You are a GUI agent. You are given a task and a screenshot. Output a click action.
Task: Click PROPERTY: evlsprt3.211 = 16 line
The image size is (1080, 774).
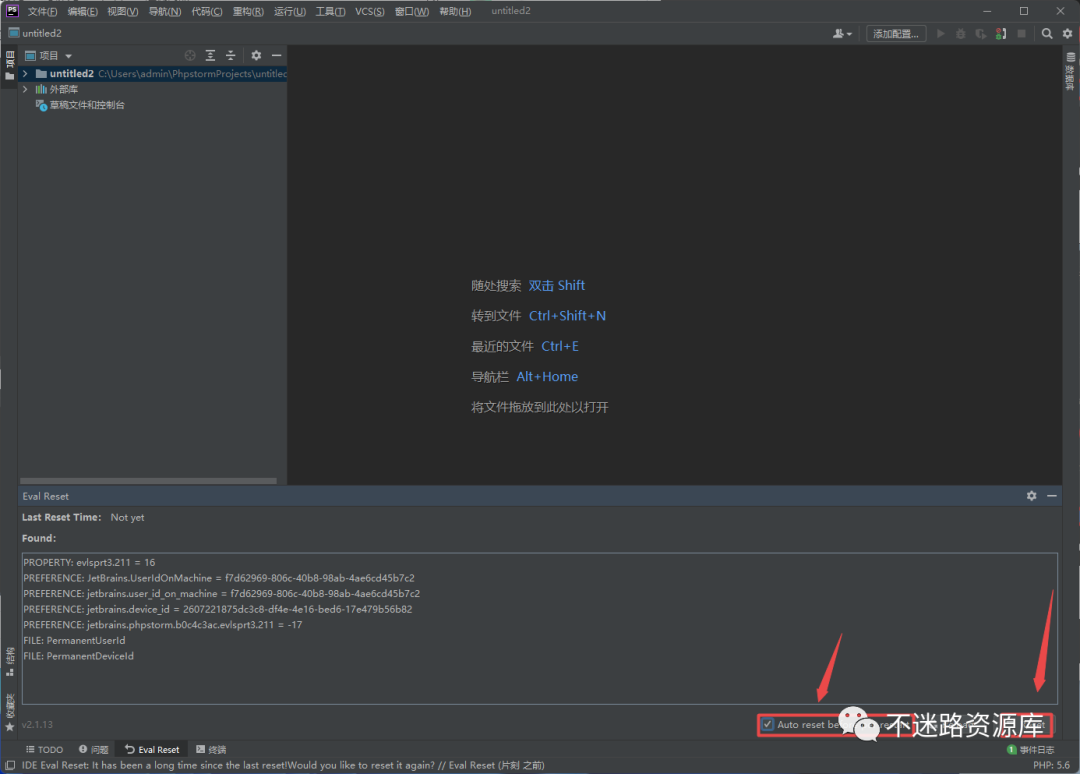tap(89, 563)
